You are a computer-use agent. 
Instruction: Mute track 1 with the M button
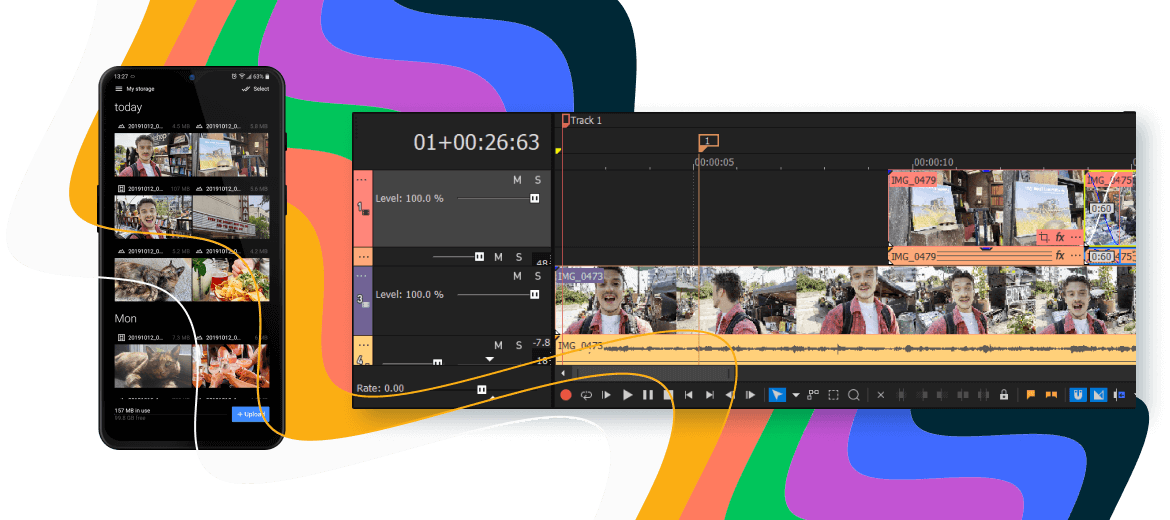[x=517, y=180]
